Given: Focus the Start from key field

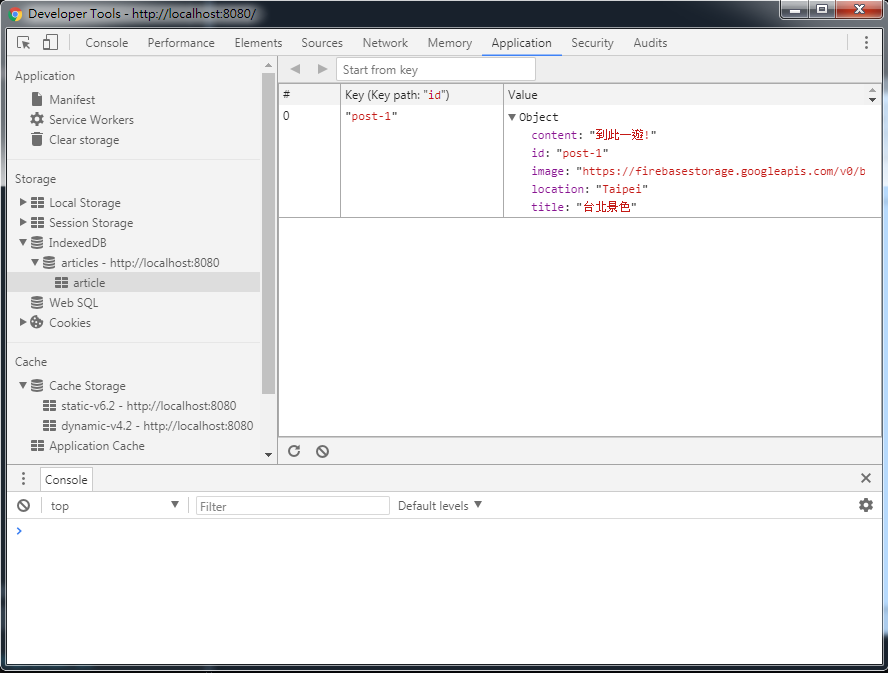Looking at the screenshot, I should point(436,70).
